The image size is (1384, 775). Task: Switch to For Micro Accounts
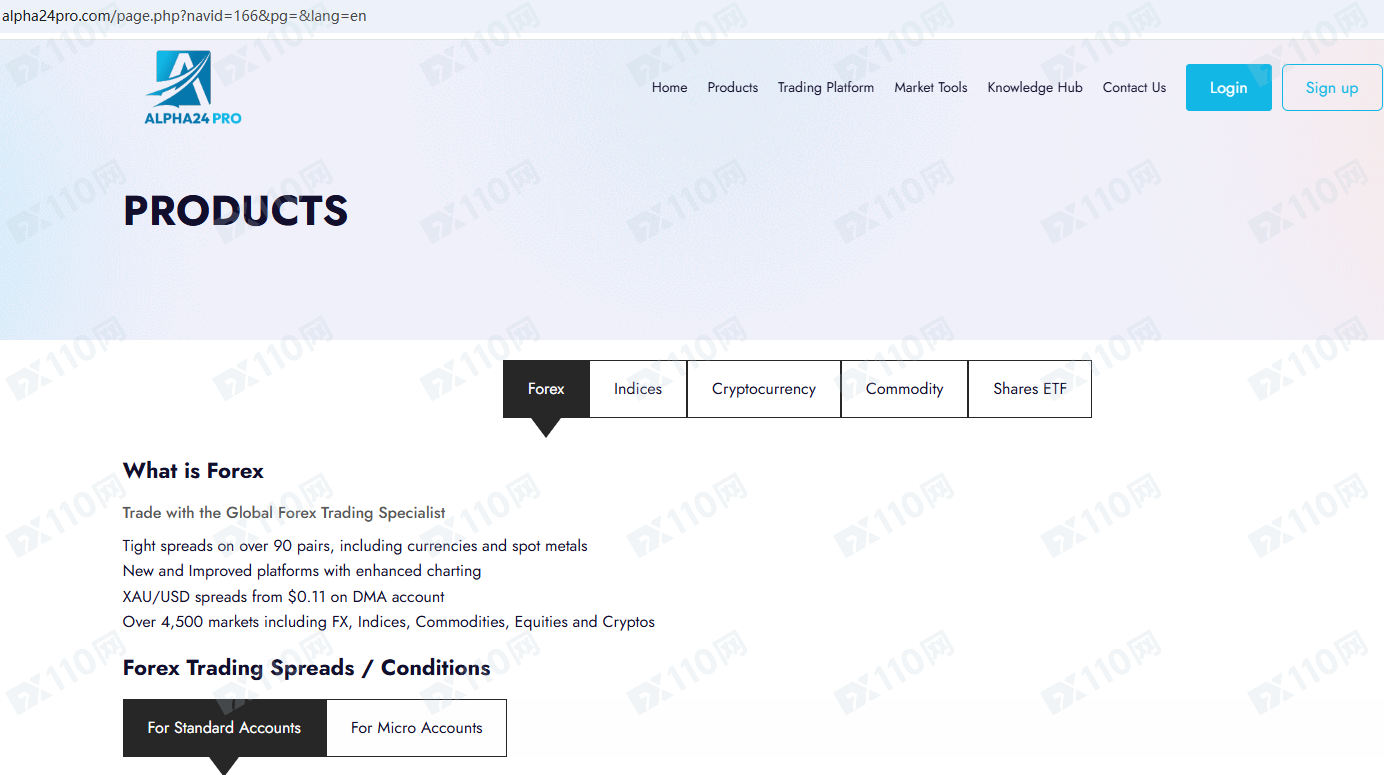point(416,728)
